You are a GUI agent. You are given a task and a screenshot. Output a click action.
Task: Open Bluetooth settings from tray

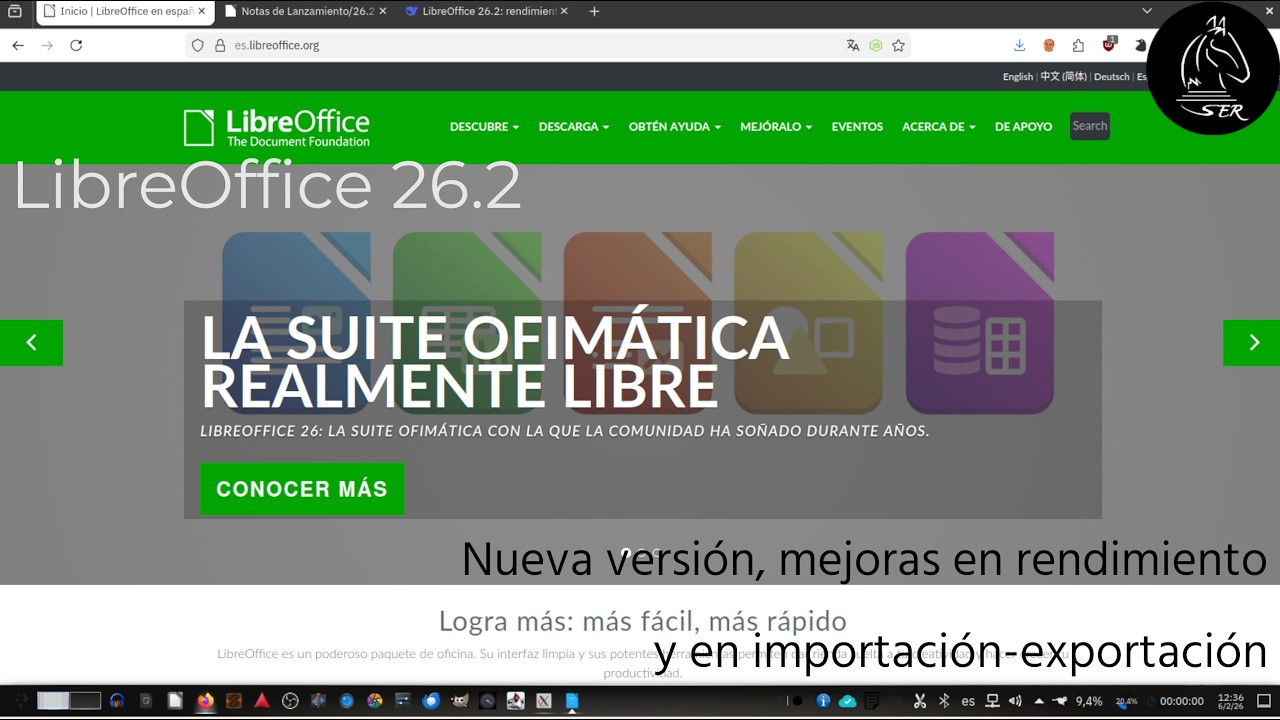[944, 701]
